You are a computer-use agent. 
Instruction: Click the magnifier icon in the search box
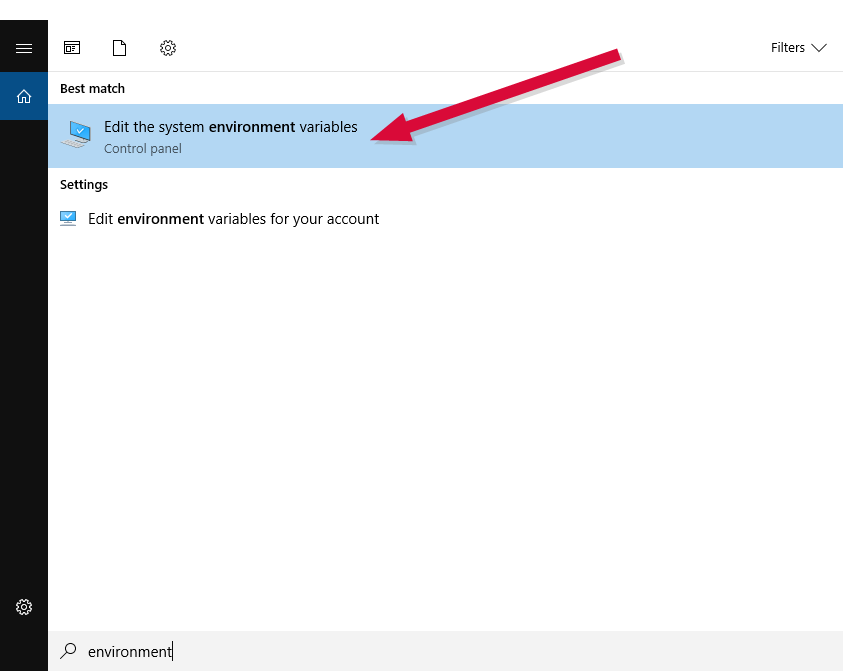[68, 651]
